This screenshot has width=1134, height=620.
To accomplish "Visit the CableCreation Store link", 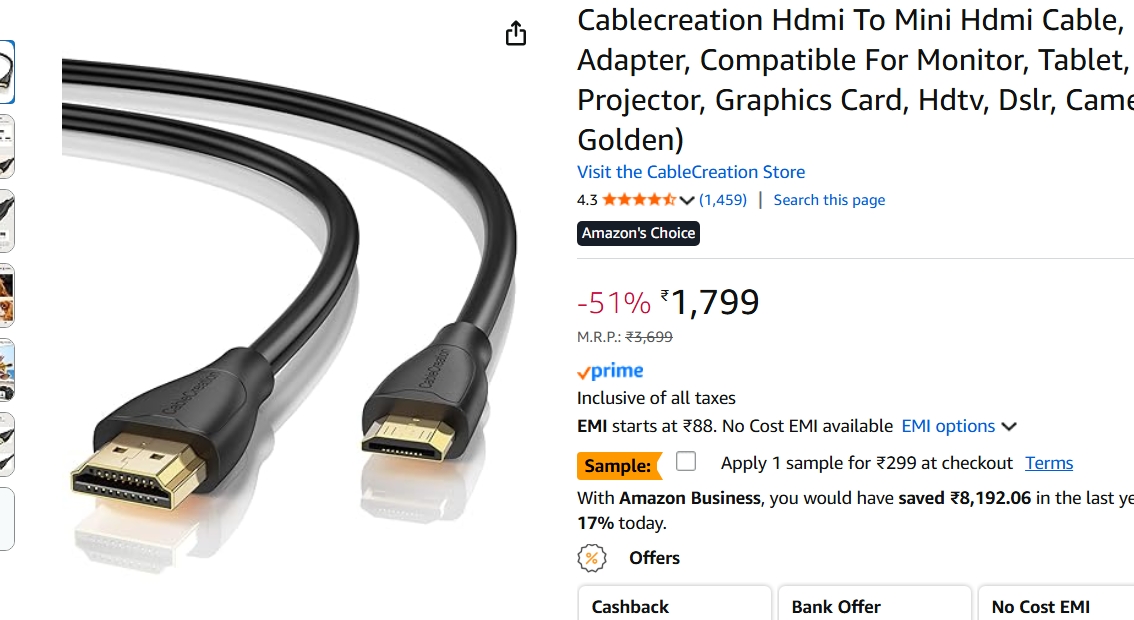I will click(x=690, y=171).
